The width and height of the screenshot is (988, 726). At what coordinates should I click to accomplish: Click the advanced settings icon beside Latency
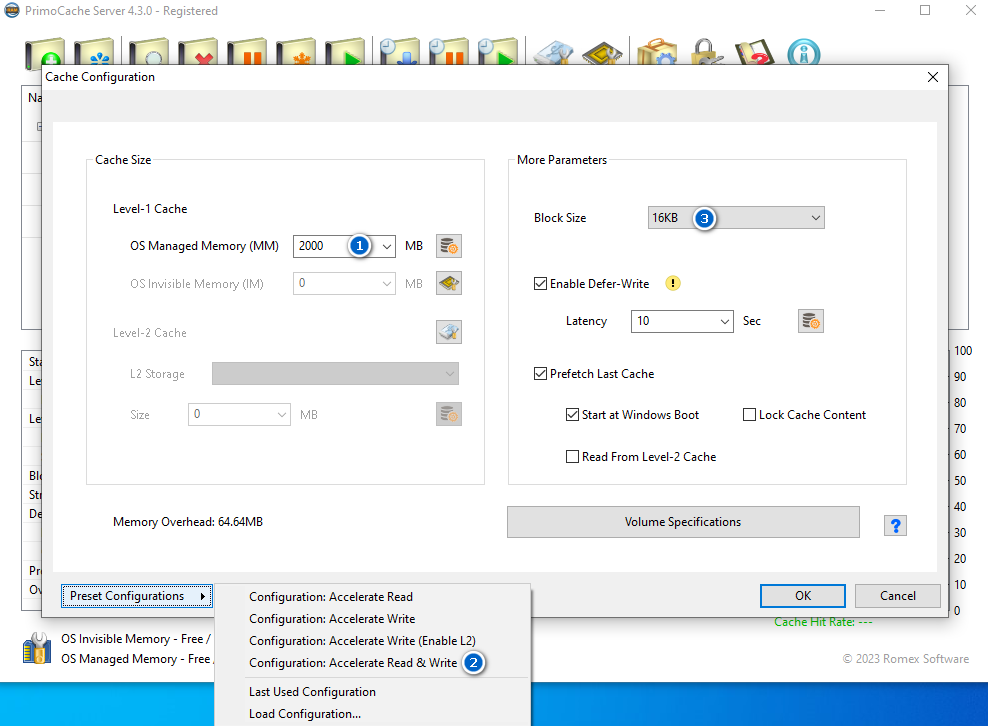pos(811,321)
